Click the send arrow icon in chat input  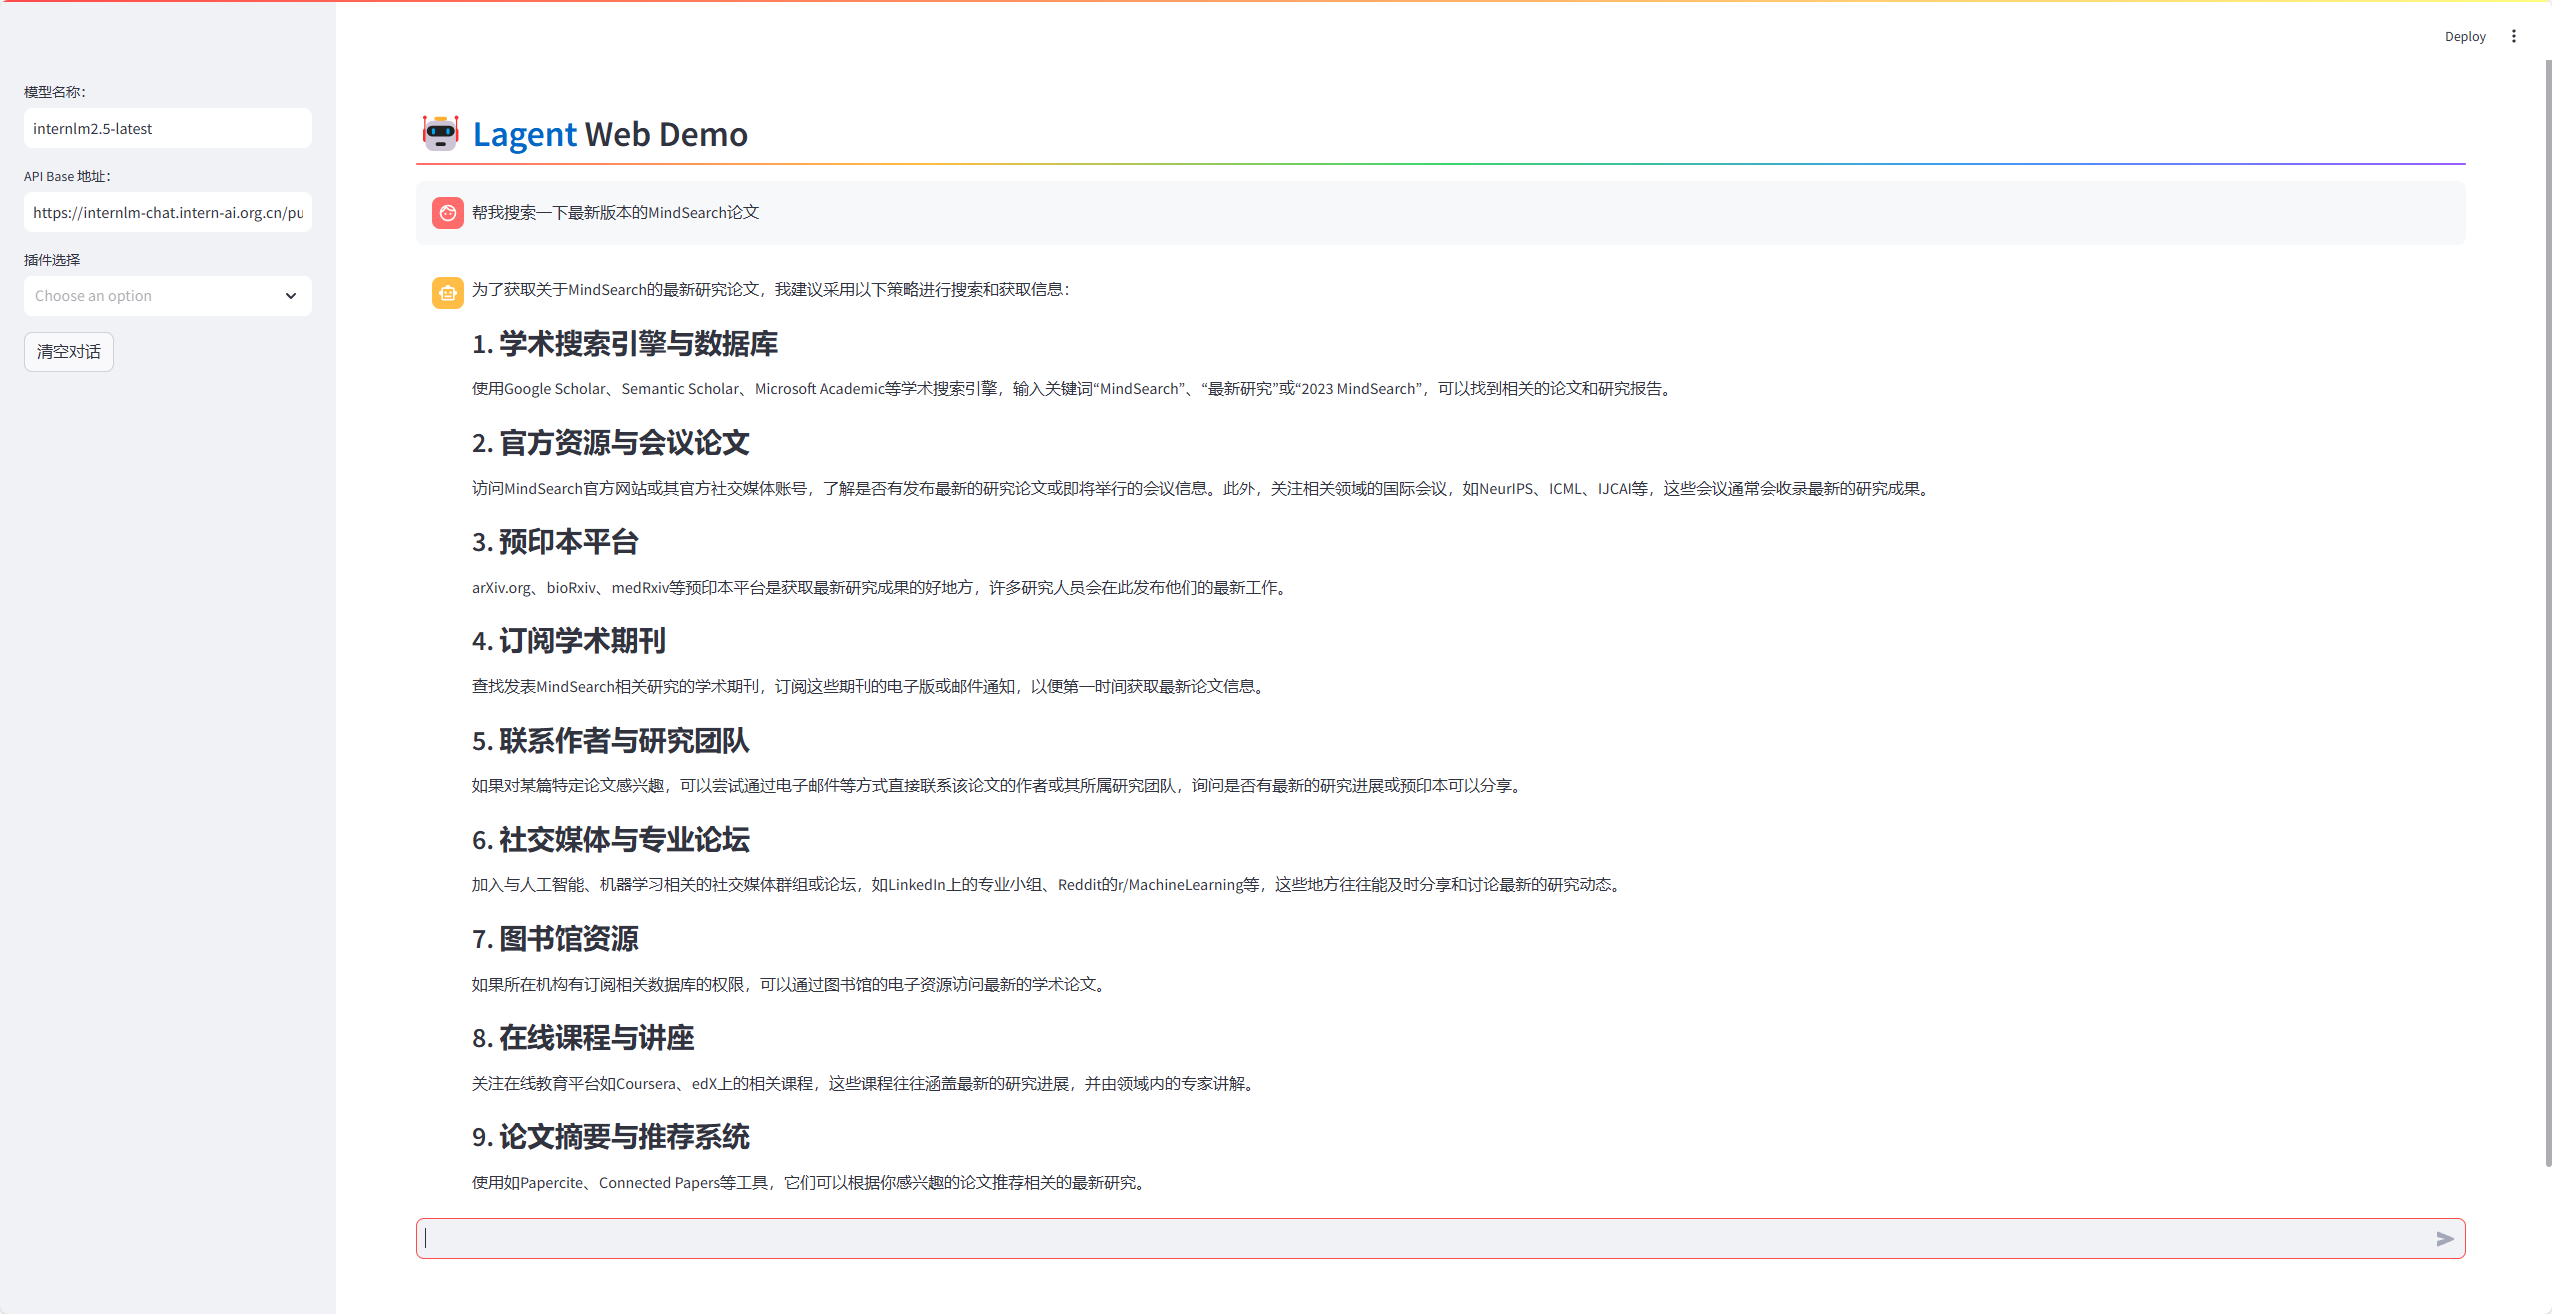point(2444,1239)
